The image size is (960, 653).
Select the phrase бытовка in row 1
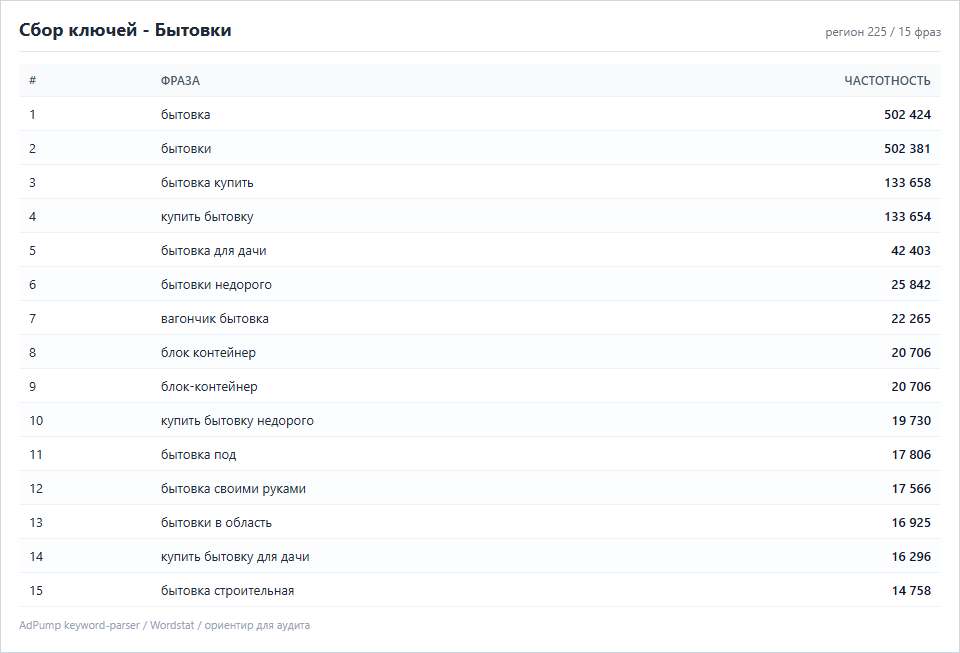click(186, 114)
